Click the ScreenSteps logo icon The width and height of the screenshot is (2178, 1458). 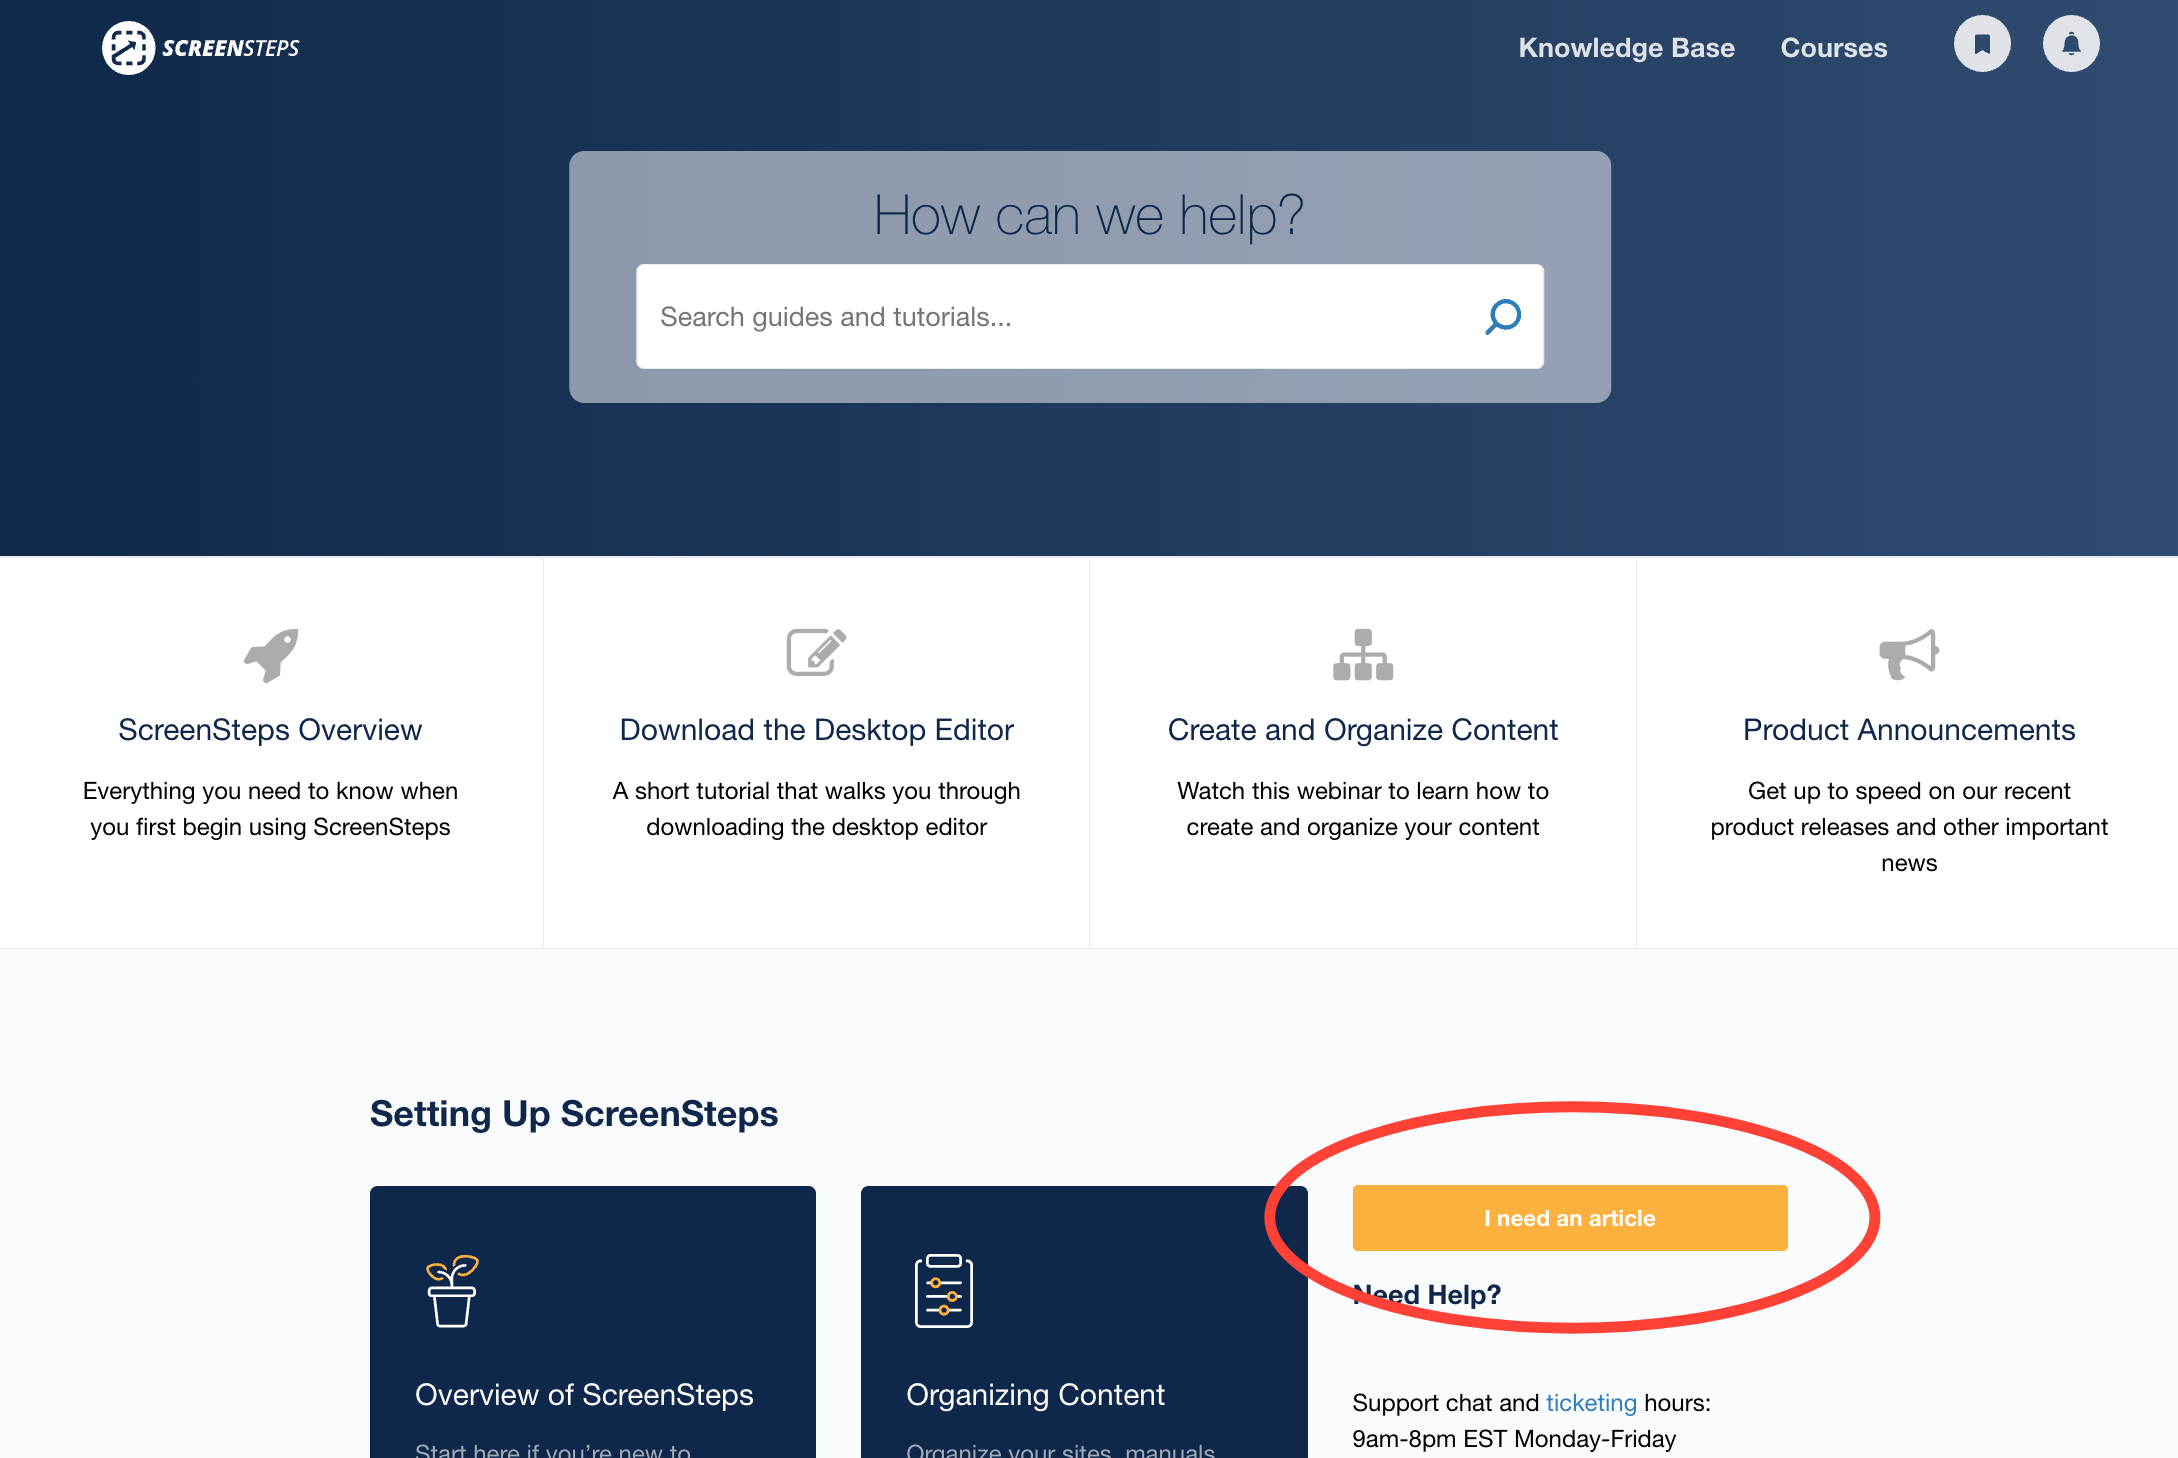coord(128,47)
